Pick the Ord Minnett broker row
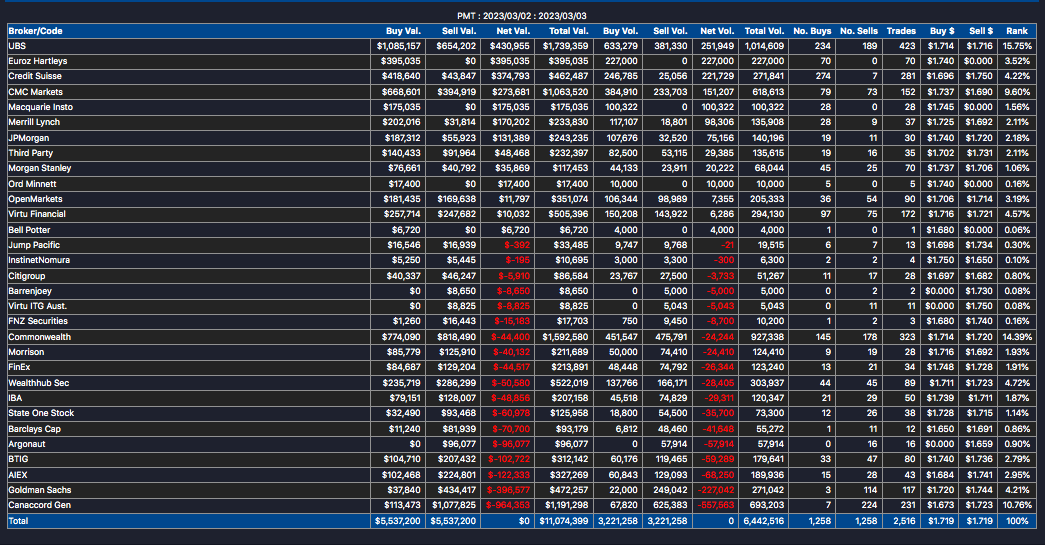The width and height of the screenshot is (1045, 545). point(522,184)
